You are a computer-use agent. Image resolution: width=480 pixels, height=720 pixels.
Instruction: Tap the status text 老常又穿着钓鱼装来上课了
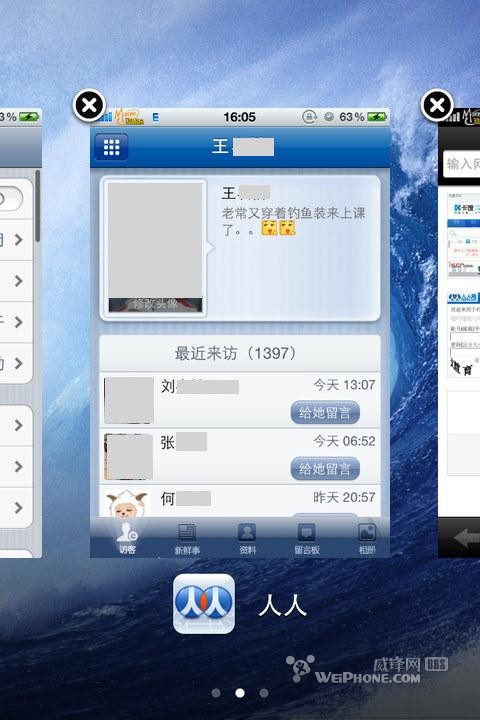(x=293, y=220)
